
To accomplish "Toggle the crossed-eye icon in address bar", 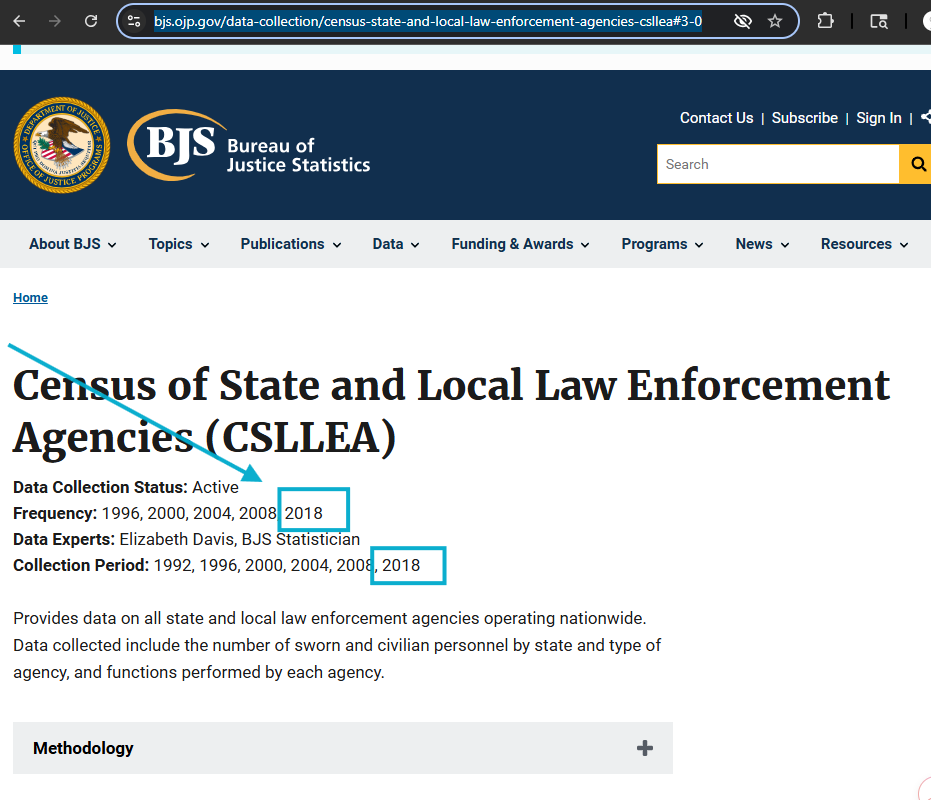I will (x=742, y=21).
